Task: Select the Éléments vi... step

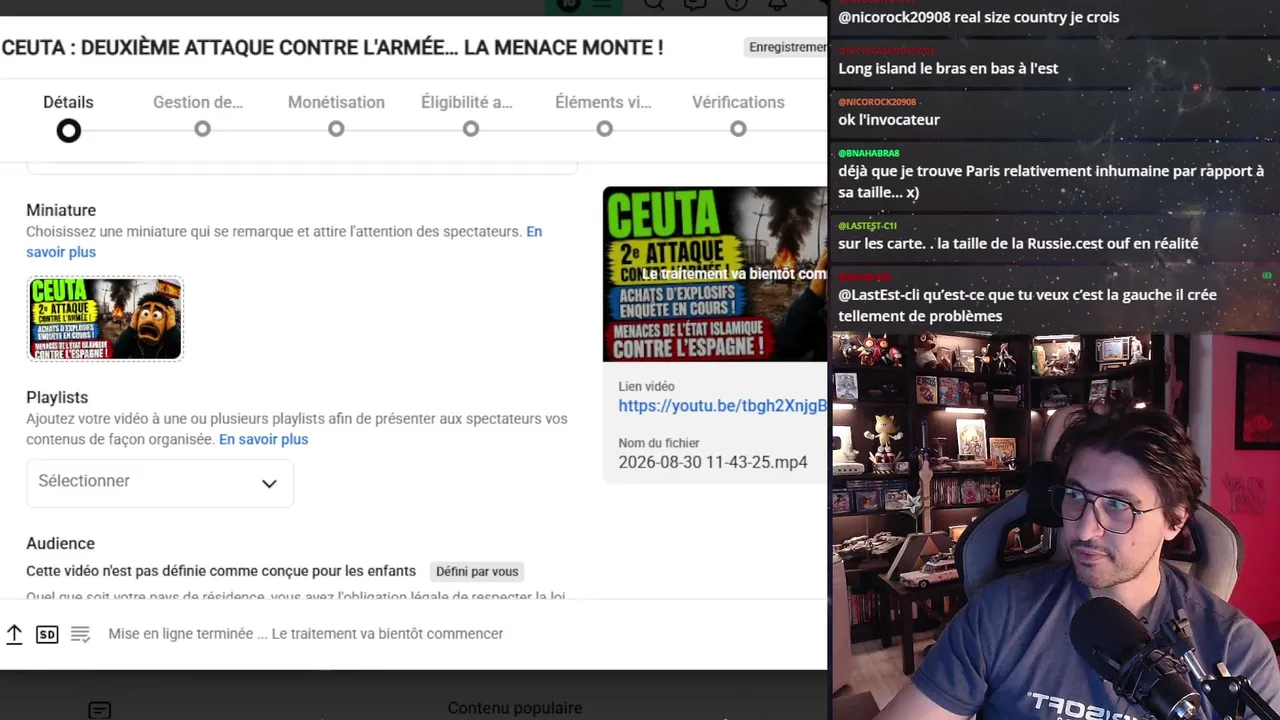Action: pos(604,116)
